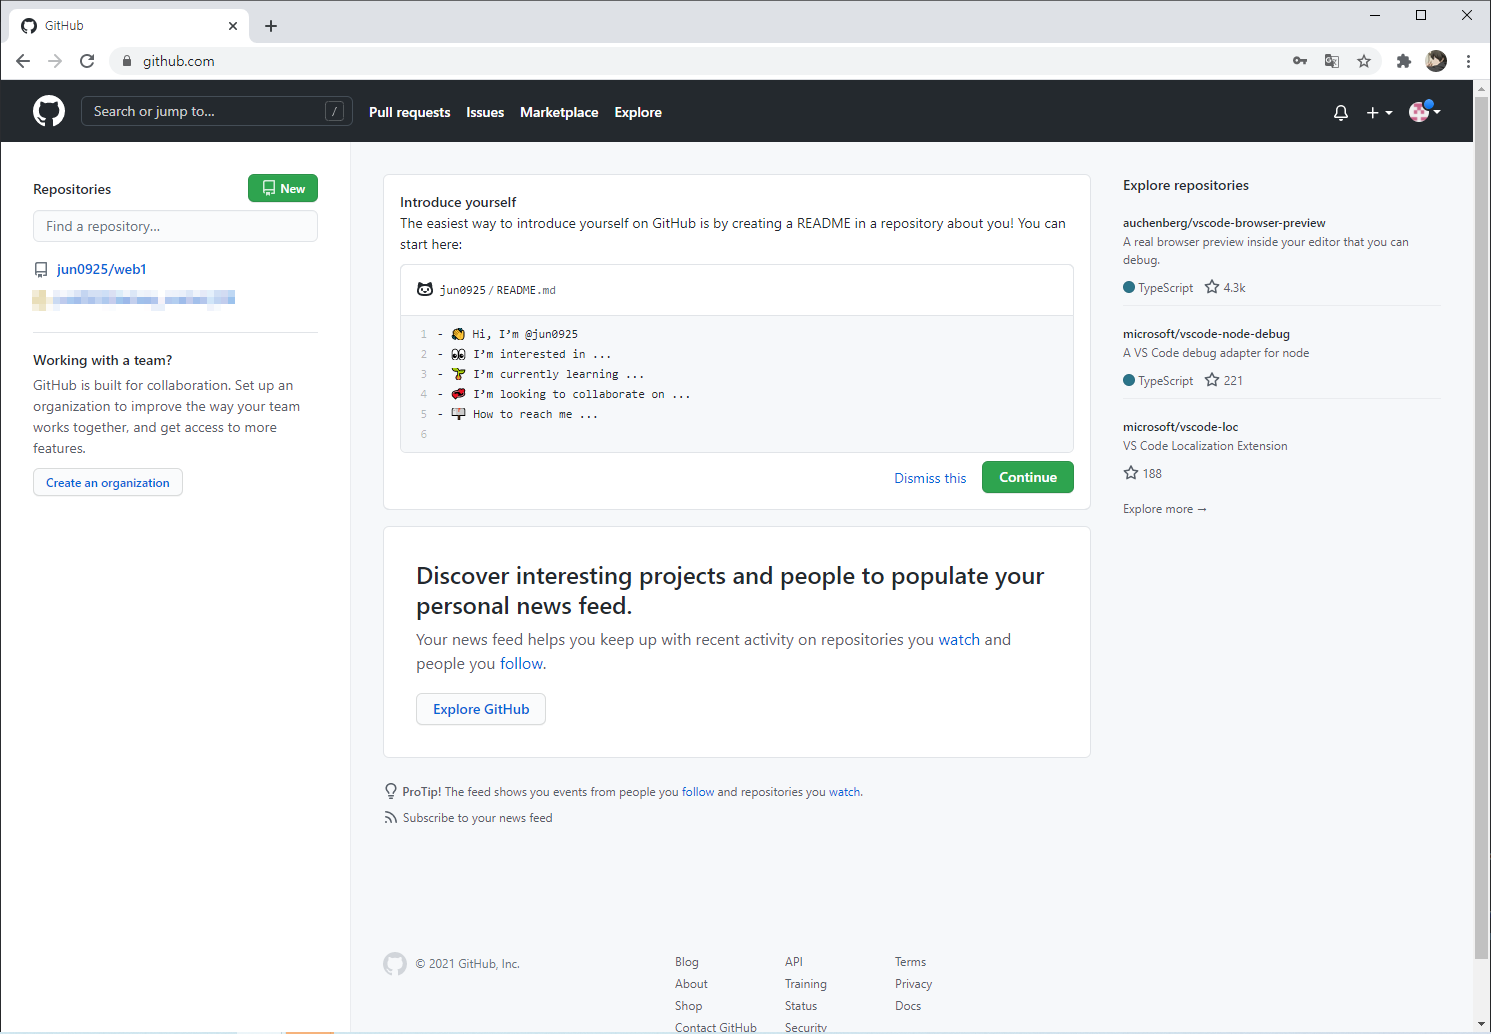Click the repo icon beside jun0925/web1

(x=41, y=270)
